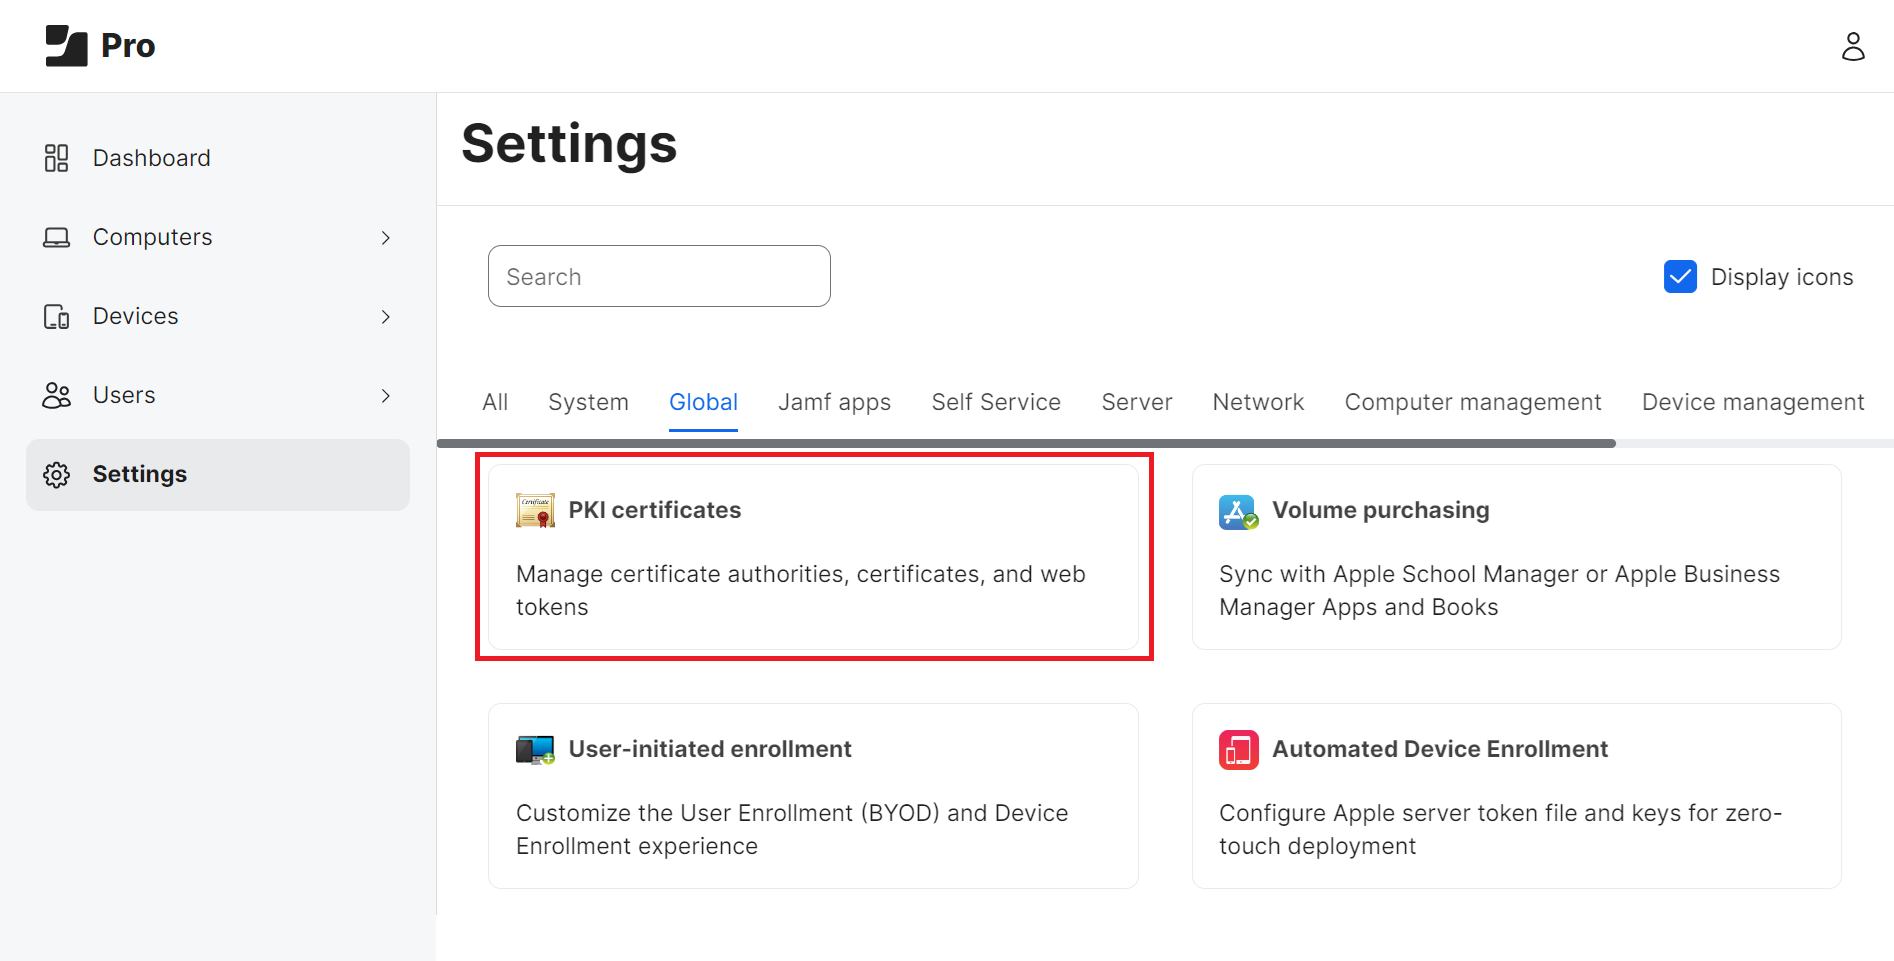
Task: Click the settings Search field
Action: (x=659, y=277)
